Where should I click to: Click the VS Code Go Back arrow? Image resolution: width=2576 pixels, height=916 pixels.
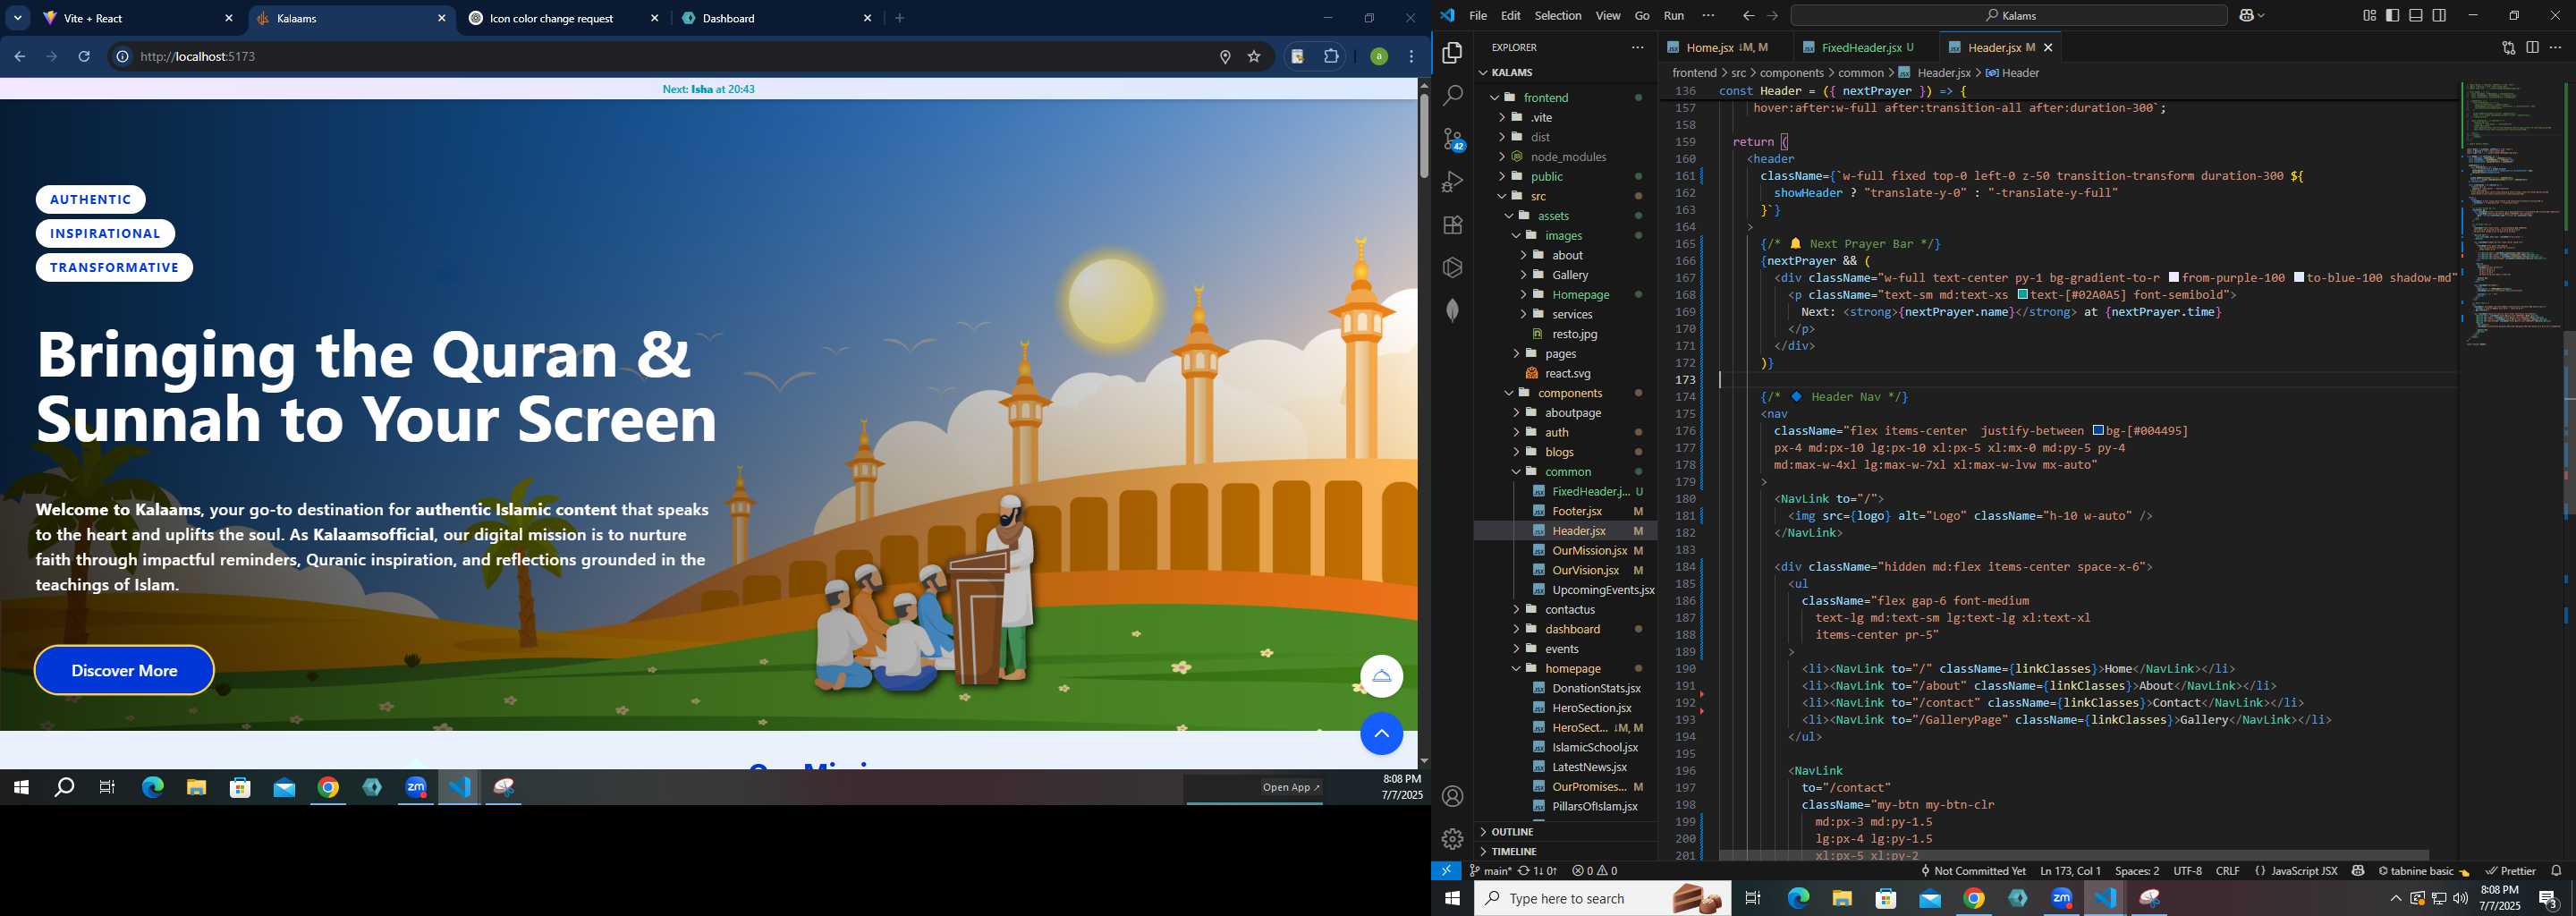click(1748, 16)
